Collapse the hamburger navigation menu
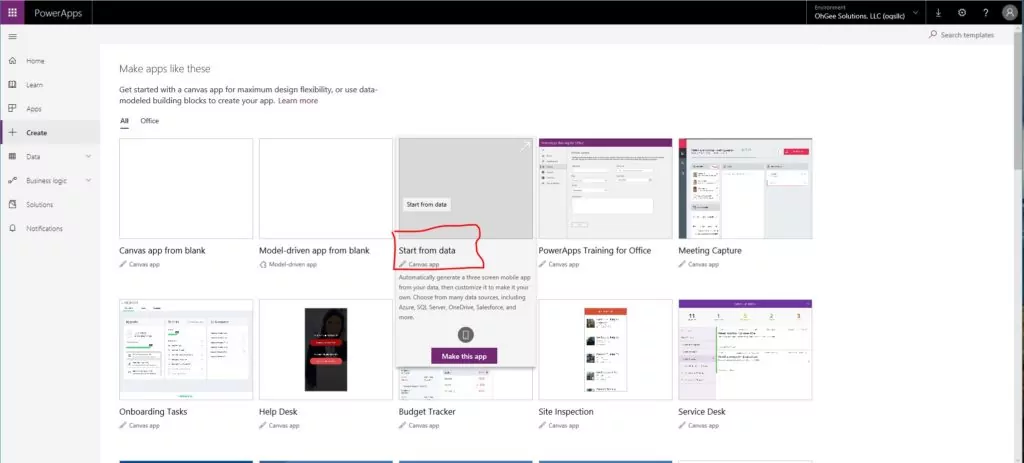This screenshot has height=463, width=1024. [12, 37]
